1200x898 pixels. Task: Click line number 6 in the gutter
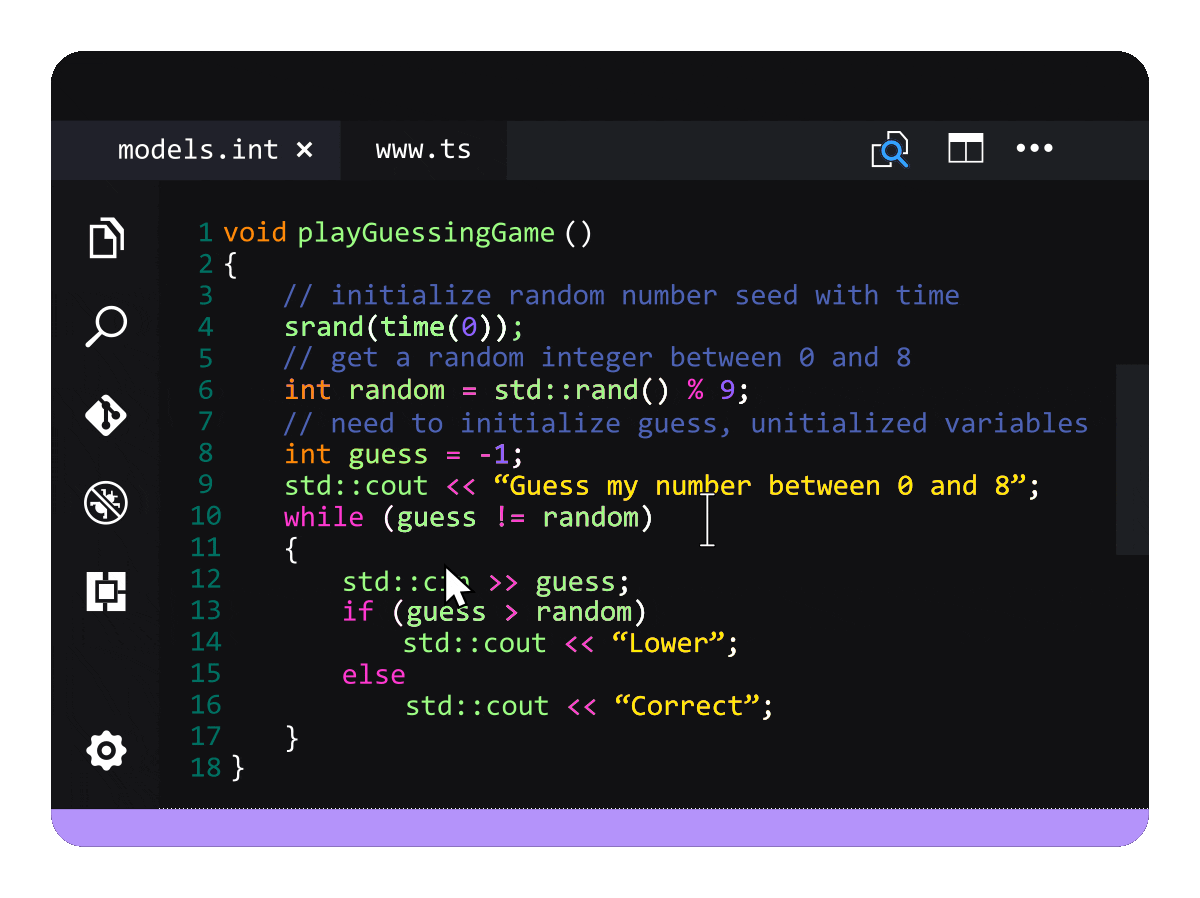[x=205, y=390]
